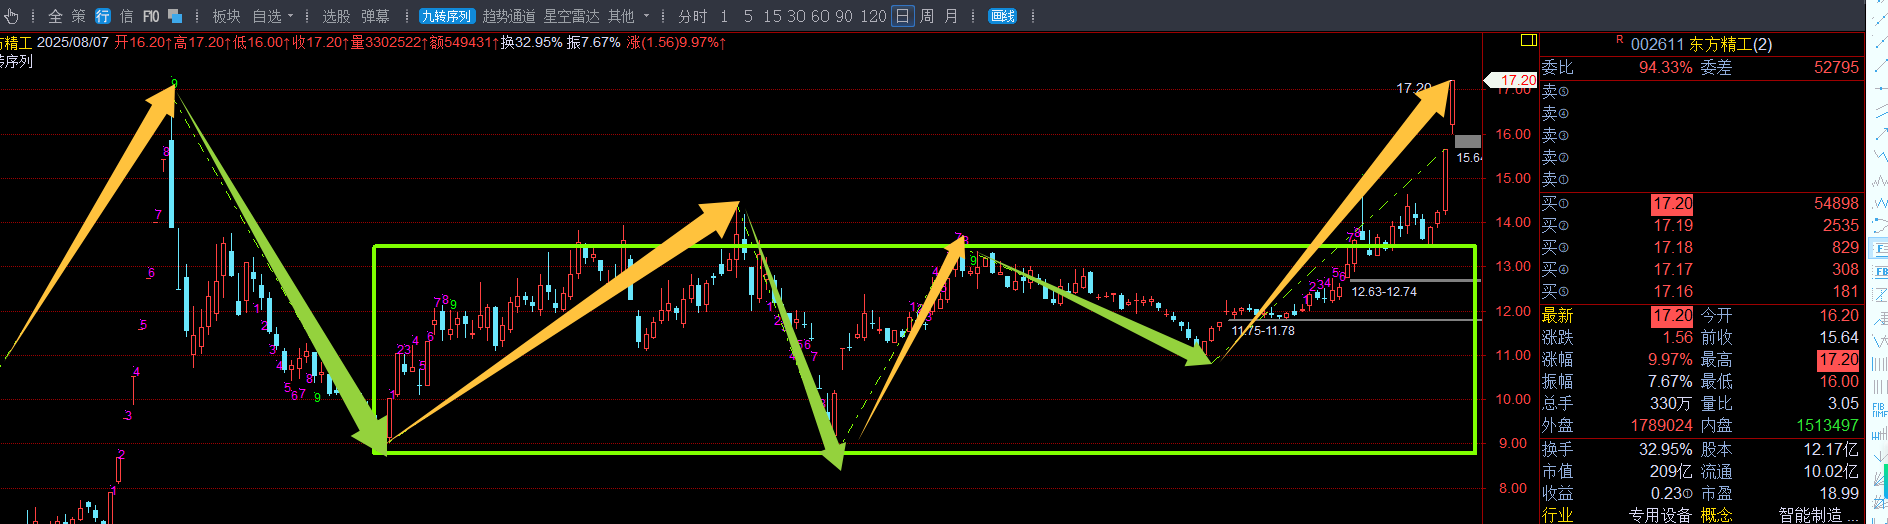Open the 选股 stock picker
1888x524 pixels.
[336, 16]
